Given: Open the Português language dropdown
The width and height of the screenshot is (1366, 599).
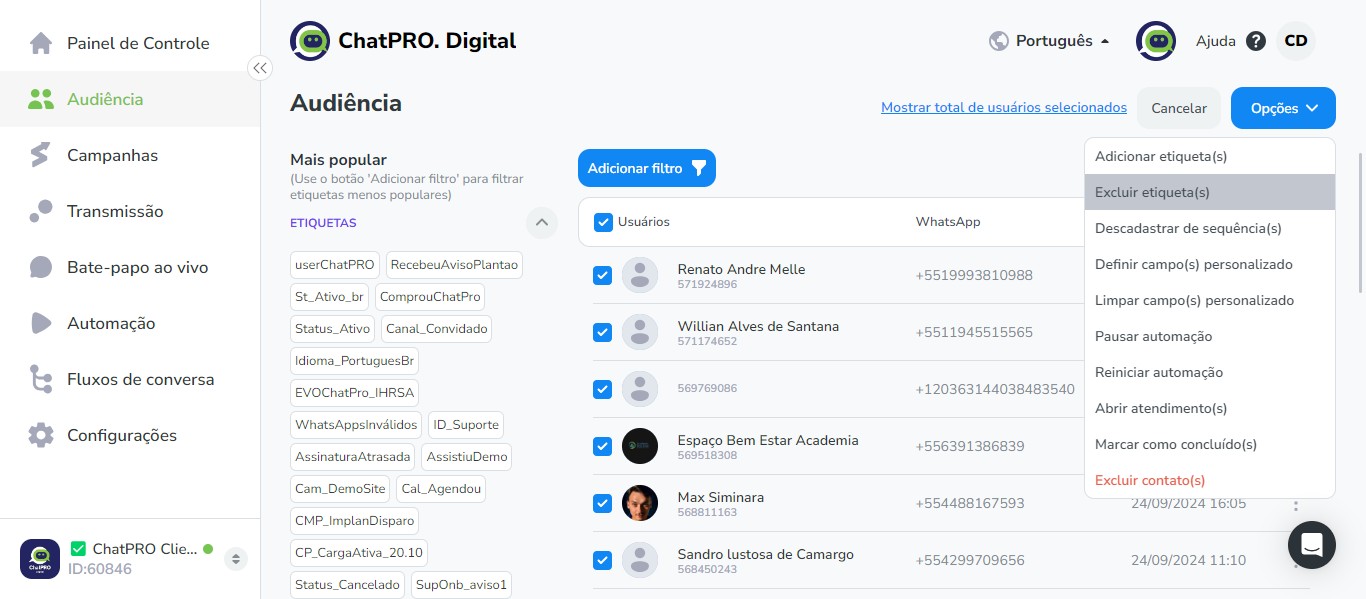Looking at the screenshot, I should point(1050,41).
